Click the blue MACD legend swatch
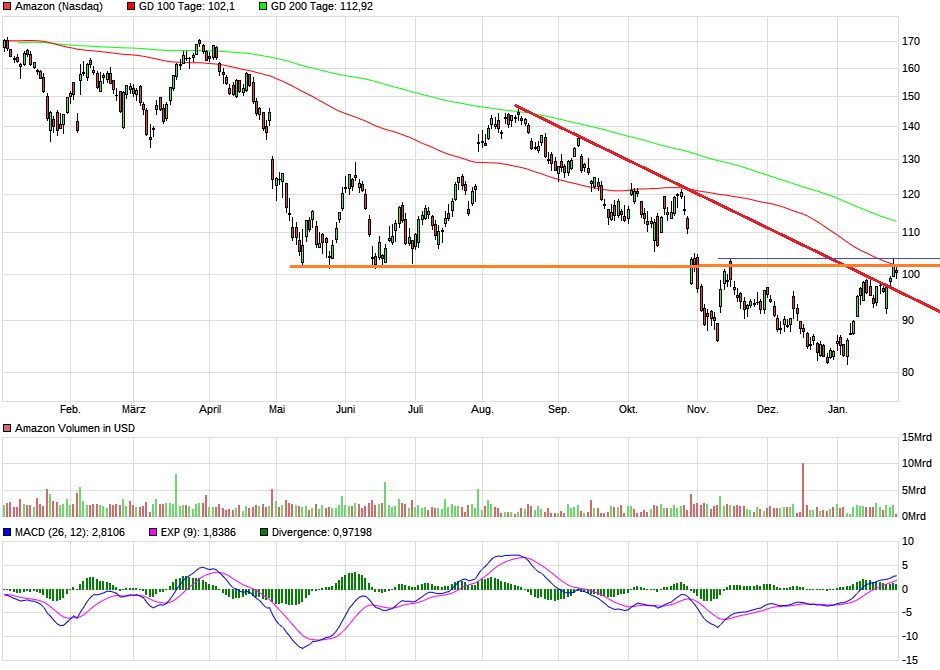 (7, 532)
